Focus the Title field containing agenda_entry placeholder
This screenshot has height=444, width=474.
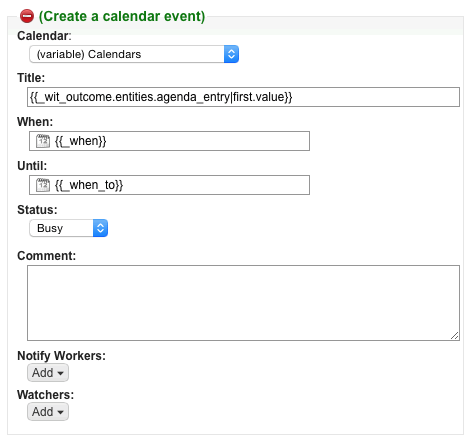(243, 97)
